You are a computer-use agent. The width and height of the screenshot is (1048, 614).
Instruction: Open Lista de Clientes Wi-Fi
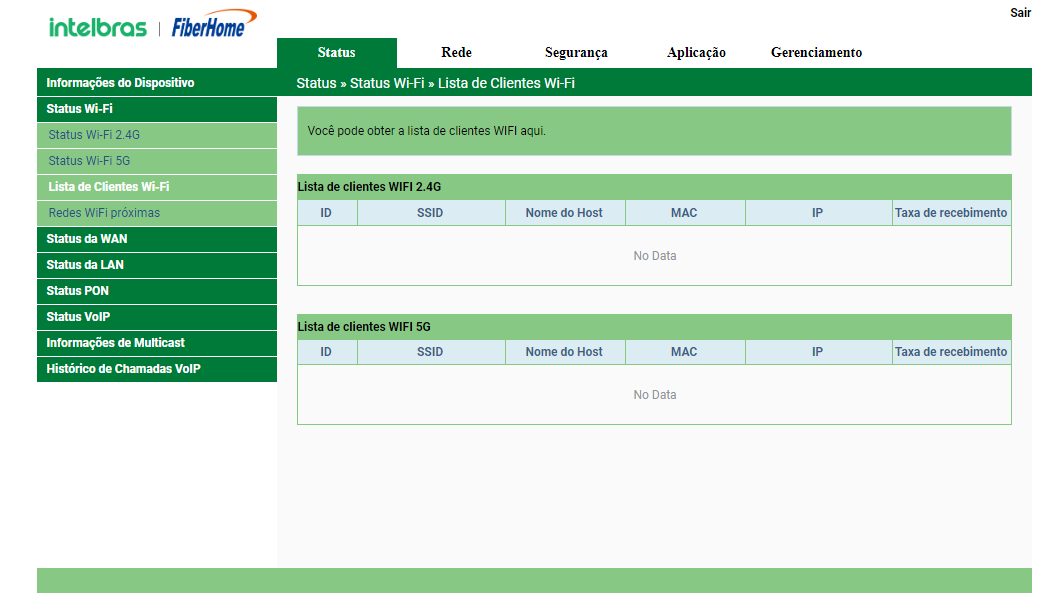(157, 187)
